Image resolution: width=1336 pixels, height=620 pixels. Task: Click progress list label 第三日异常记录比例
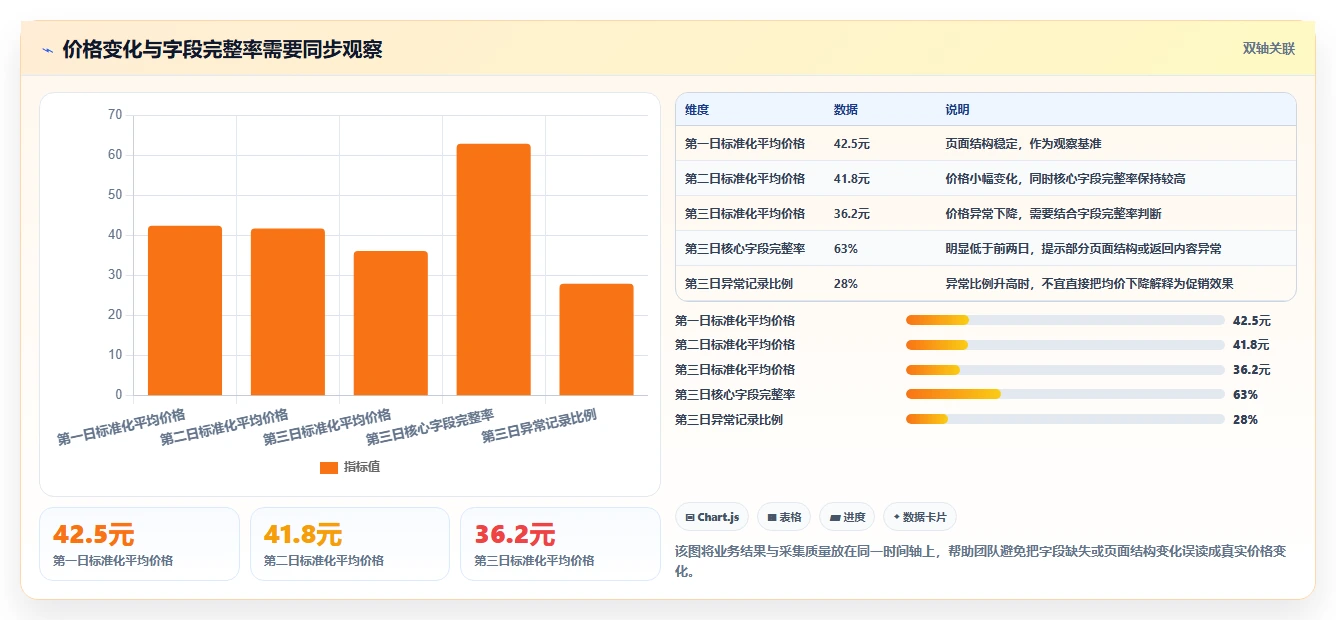729,420
